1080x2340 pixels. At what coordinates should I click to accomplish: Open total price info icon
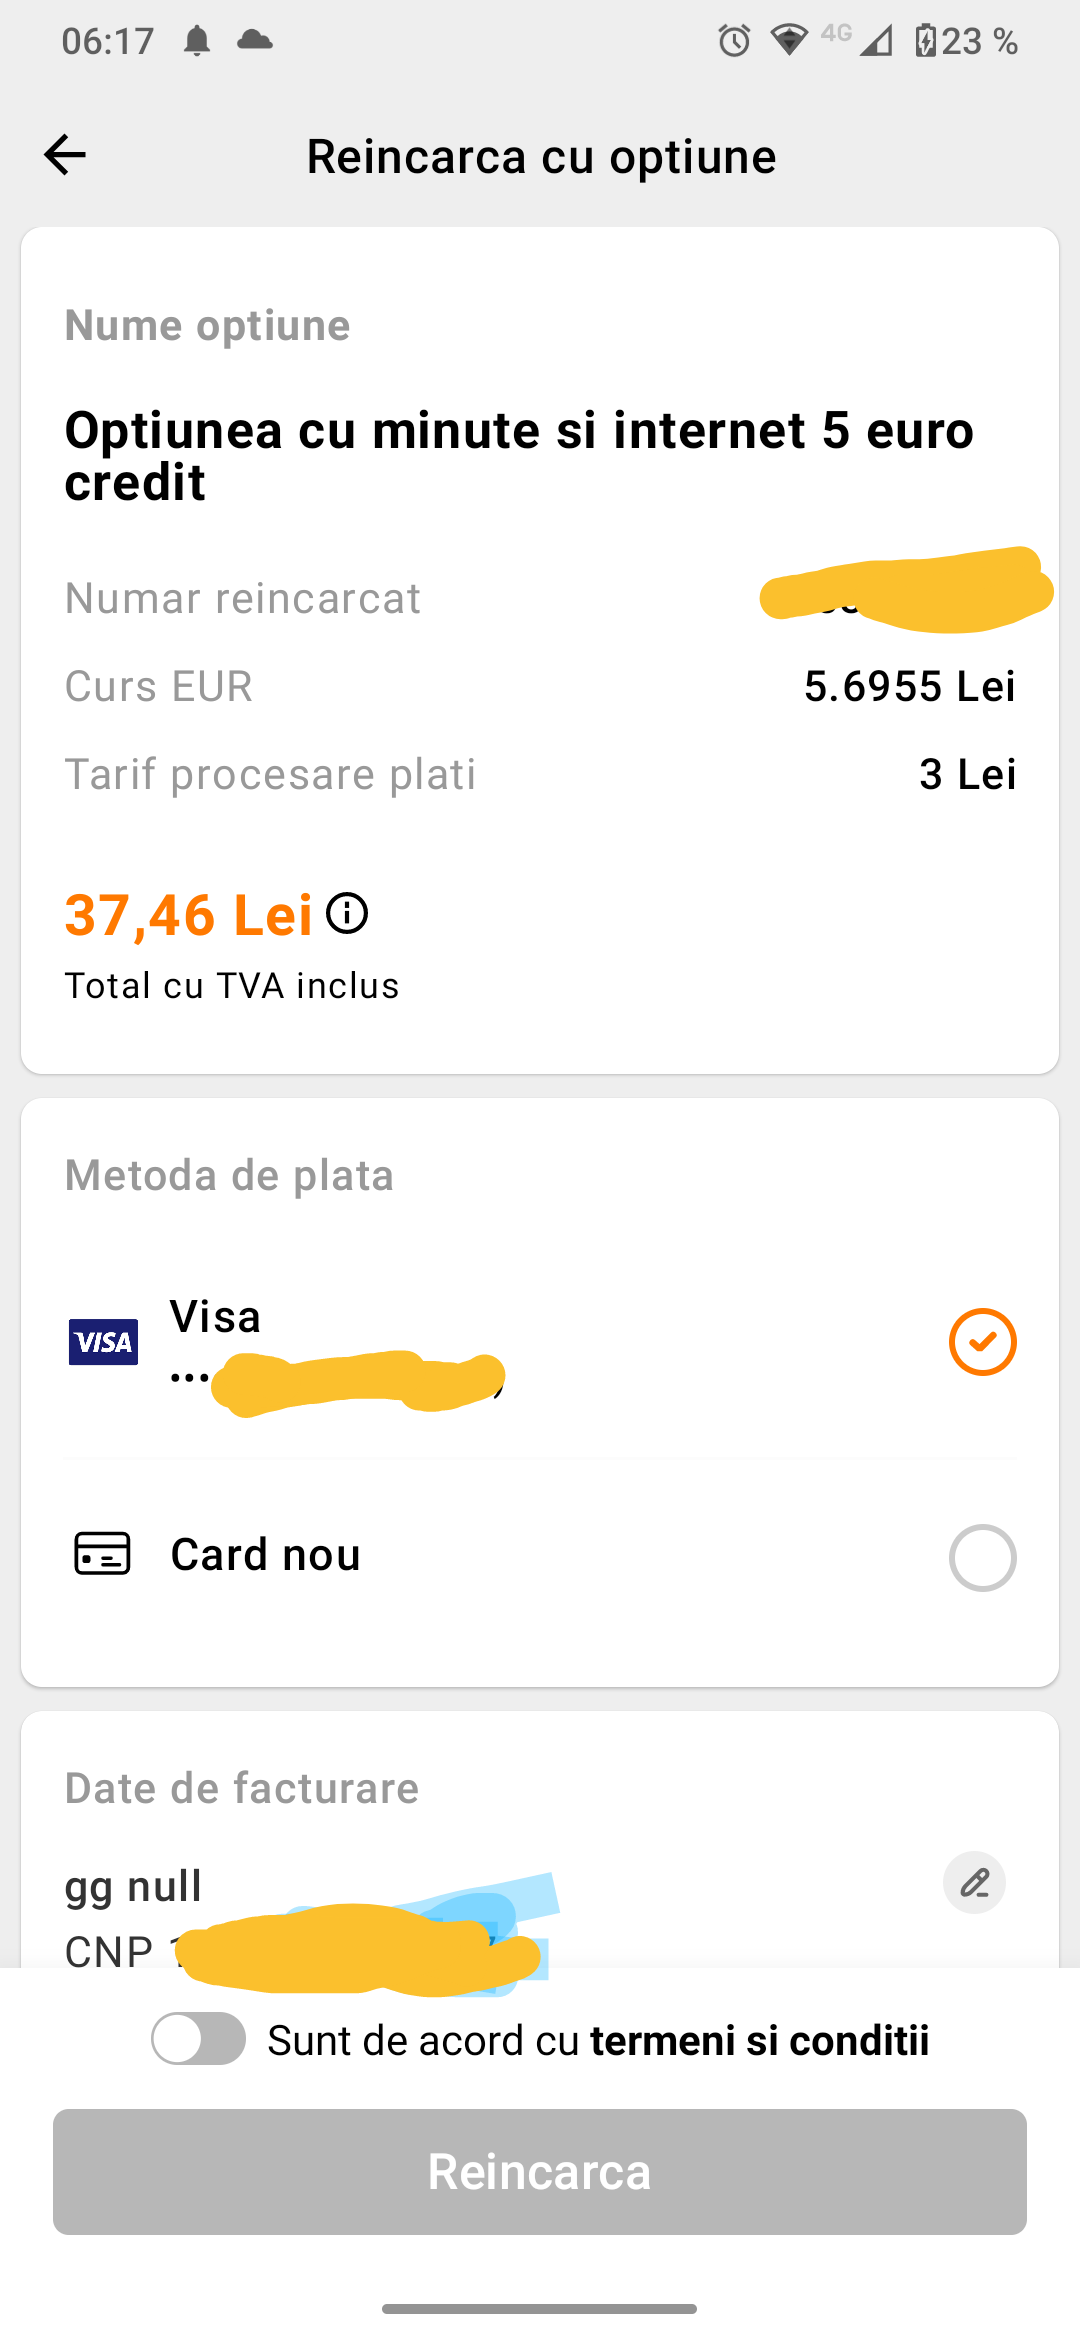coord(347,913)
